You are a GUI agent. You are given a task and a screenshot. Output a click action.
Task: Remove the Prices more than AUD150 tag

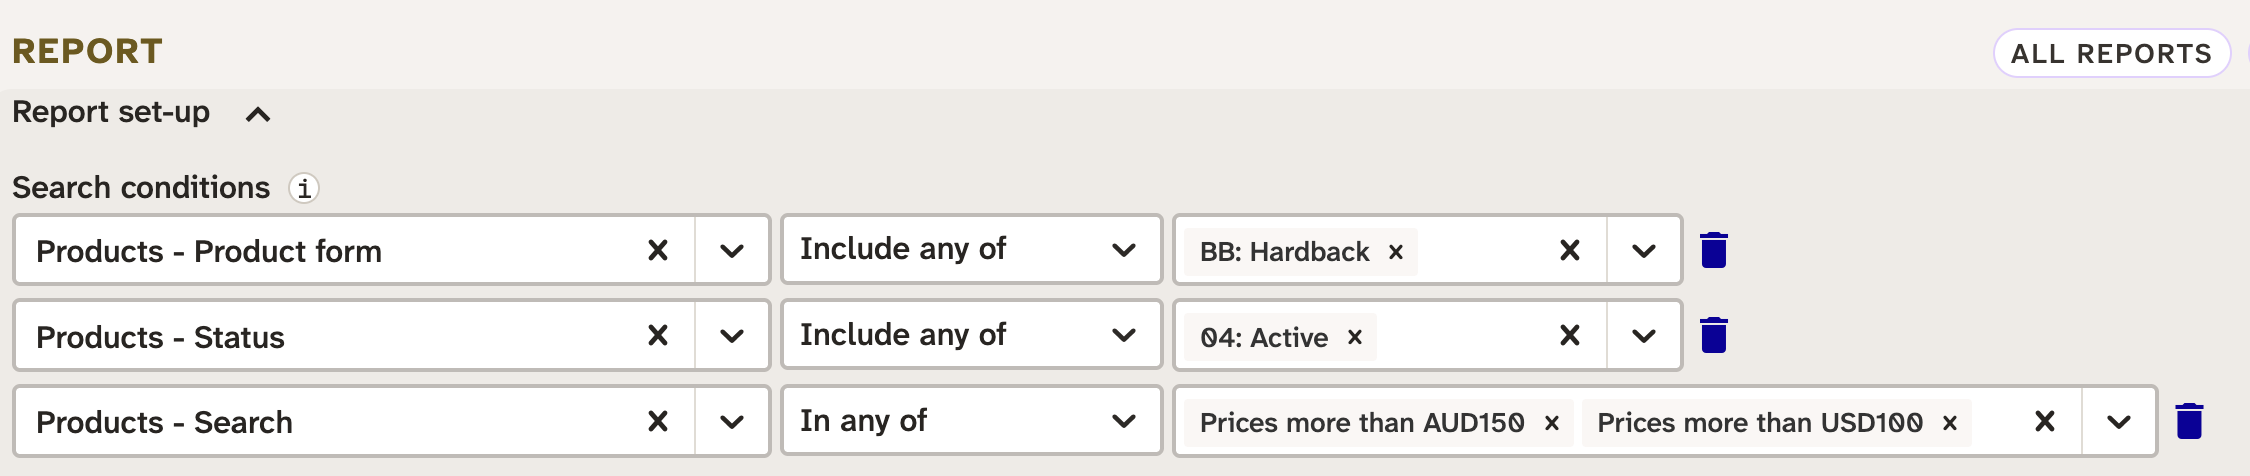coord(1552,423)
